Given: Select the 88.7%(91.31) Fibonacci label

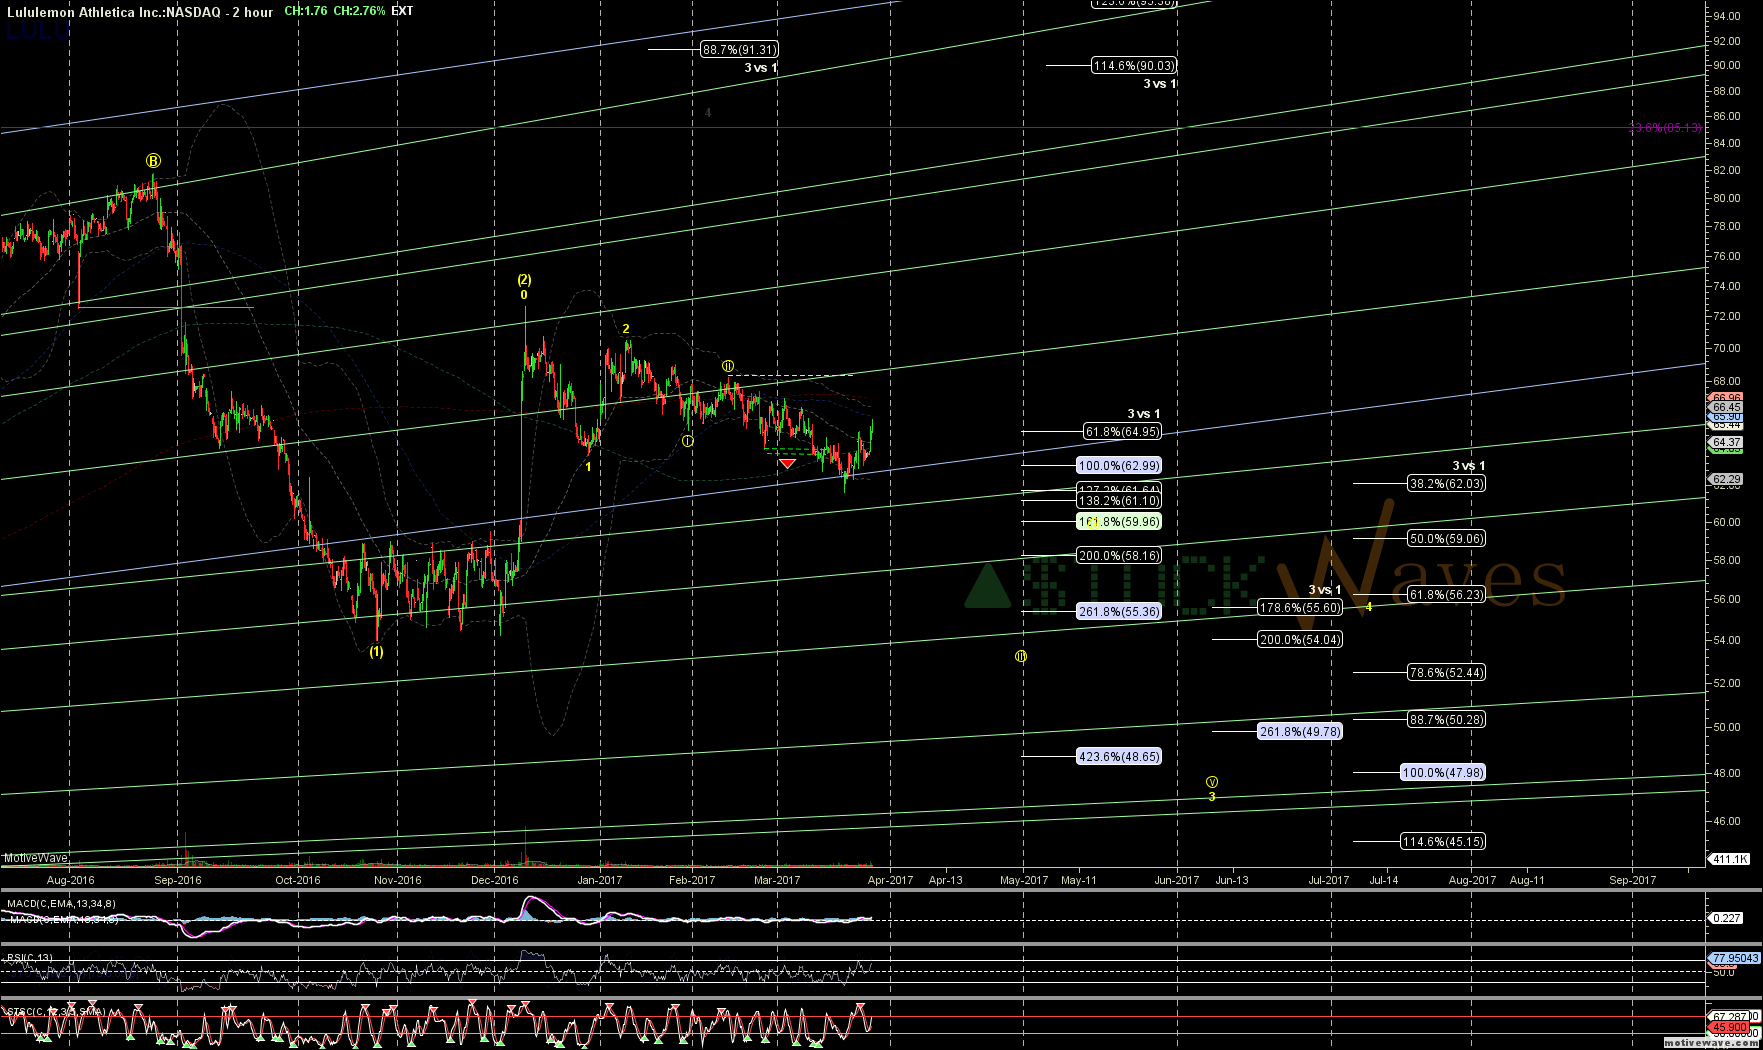Looking at the screenshot, I should [x=739, y=49].
